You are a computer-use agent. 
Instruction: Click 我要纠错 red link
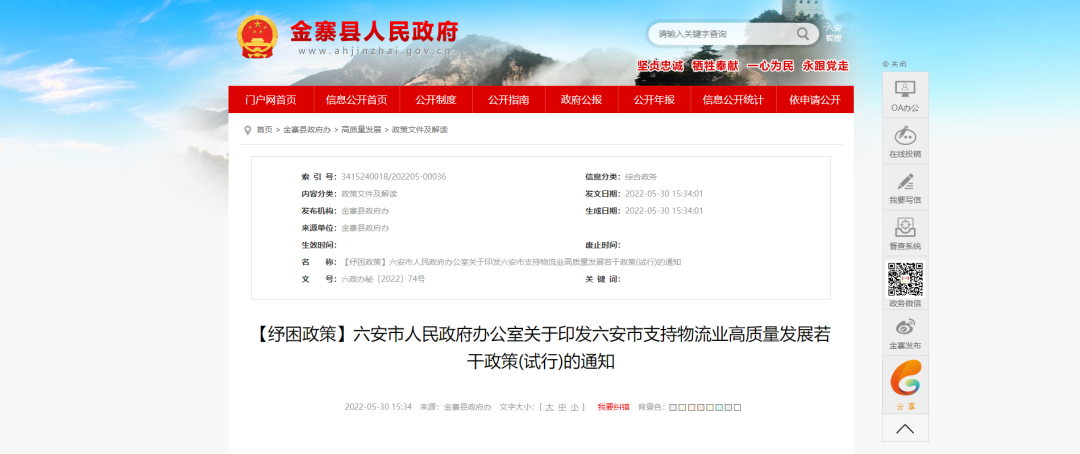click(x=613, y=407)
